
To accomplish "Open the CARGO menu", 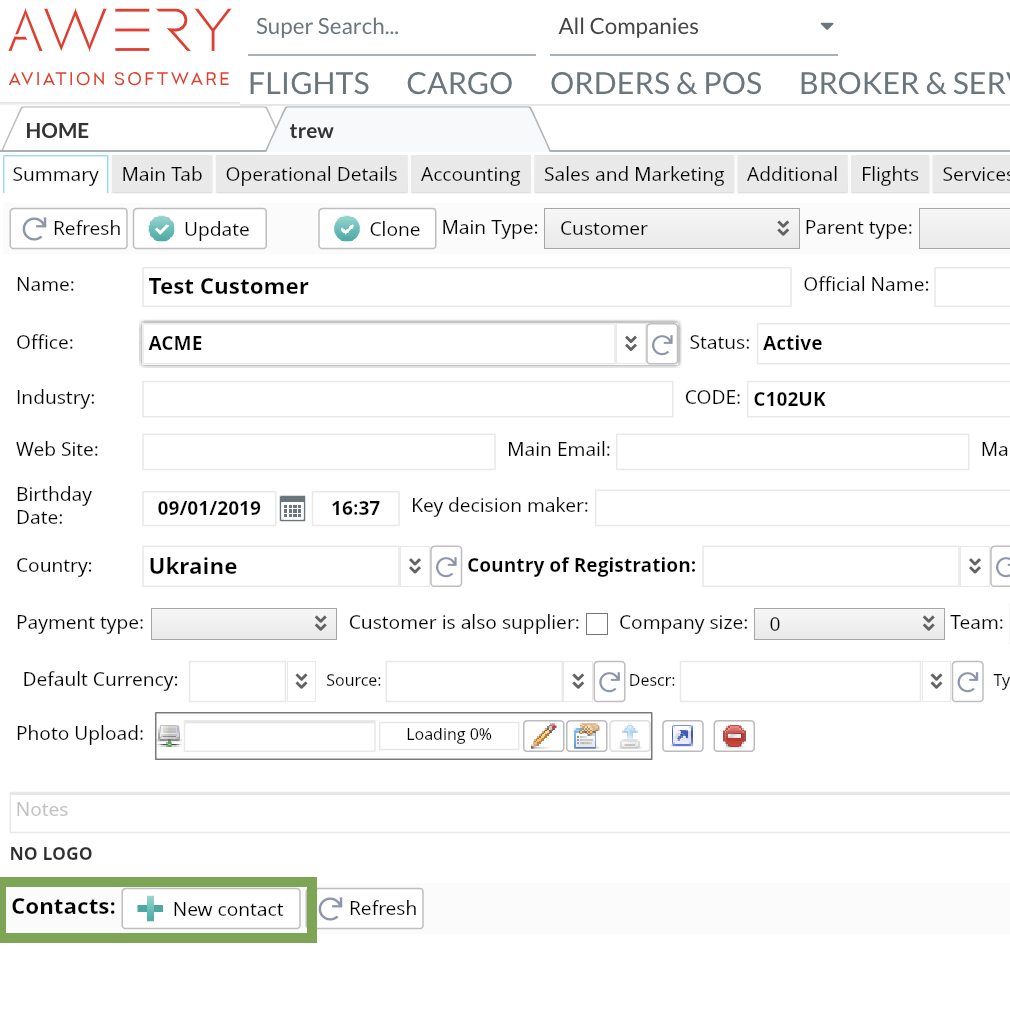I will click(459, 83).
